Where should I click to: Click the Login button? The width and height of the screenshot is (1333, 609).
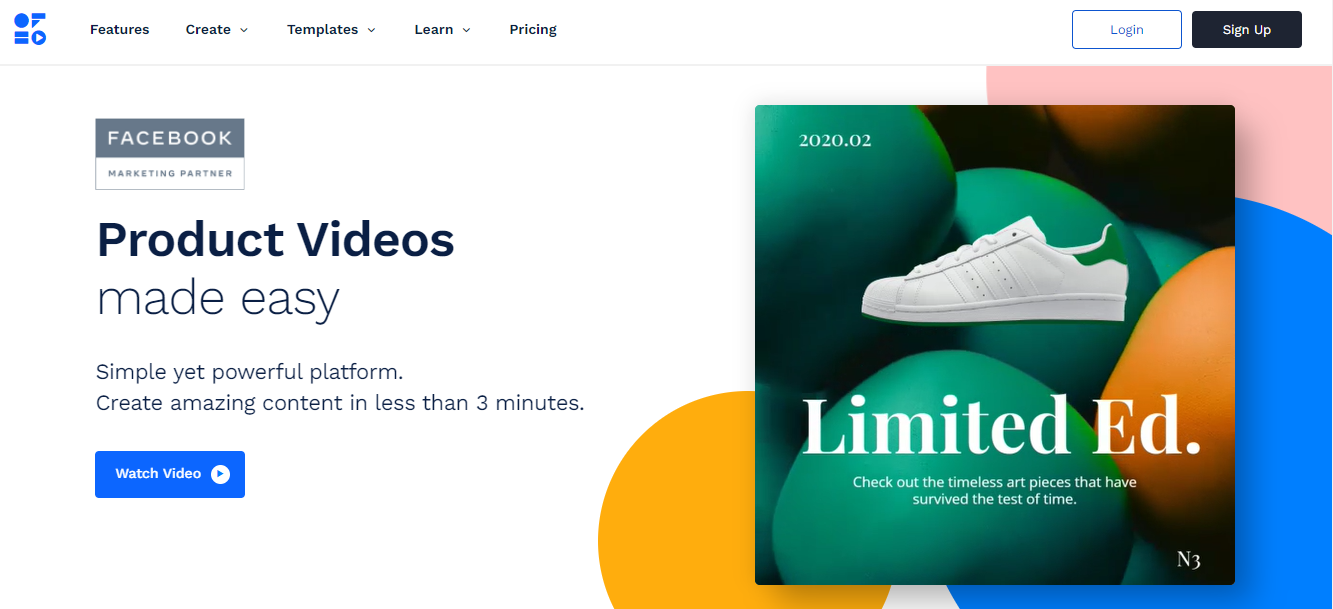click(1127, 30)
